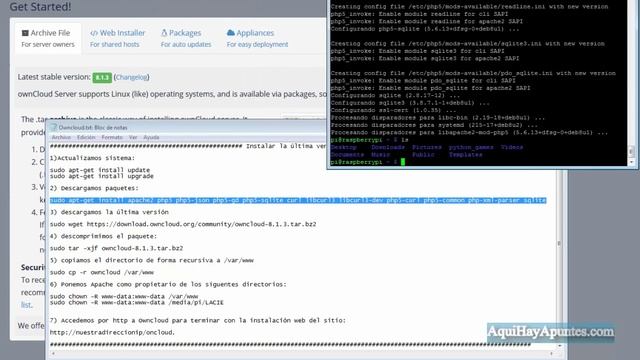640x360 pixels.
Task: Click the chown /media/pi/LACIE line
Action: [x=137, y=302]
